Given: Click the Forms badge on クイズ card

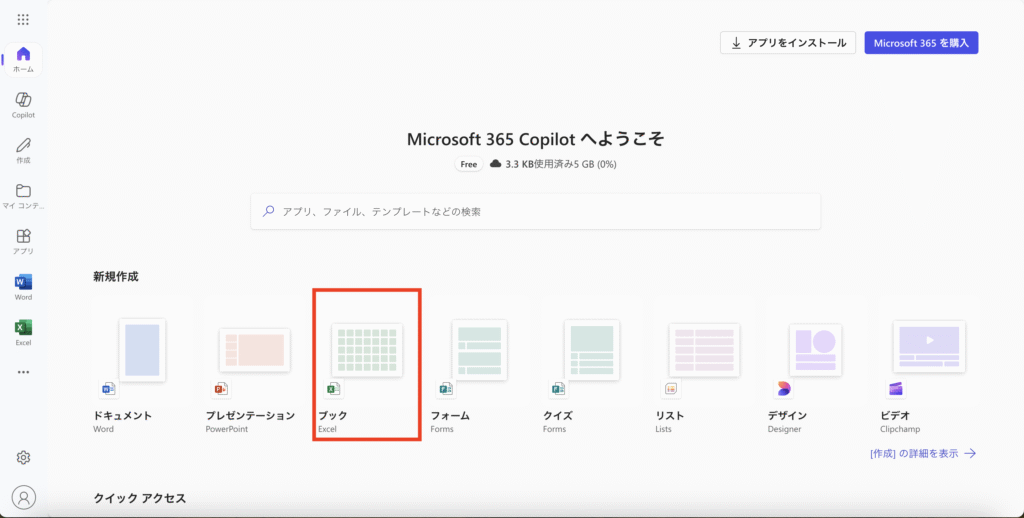Looking at the screenshot, I should (x=558, y=389).
